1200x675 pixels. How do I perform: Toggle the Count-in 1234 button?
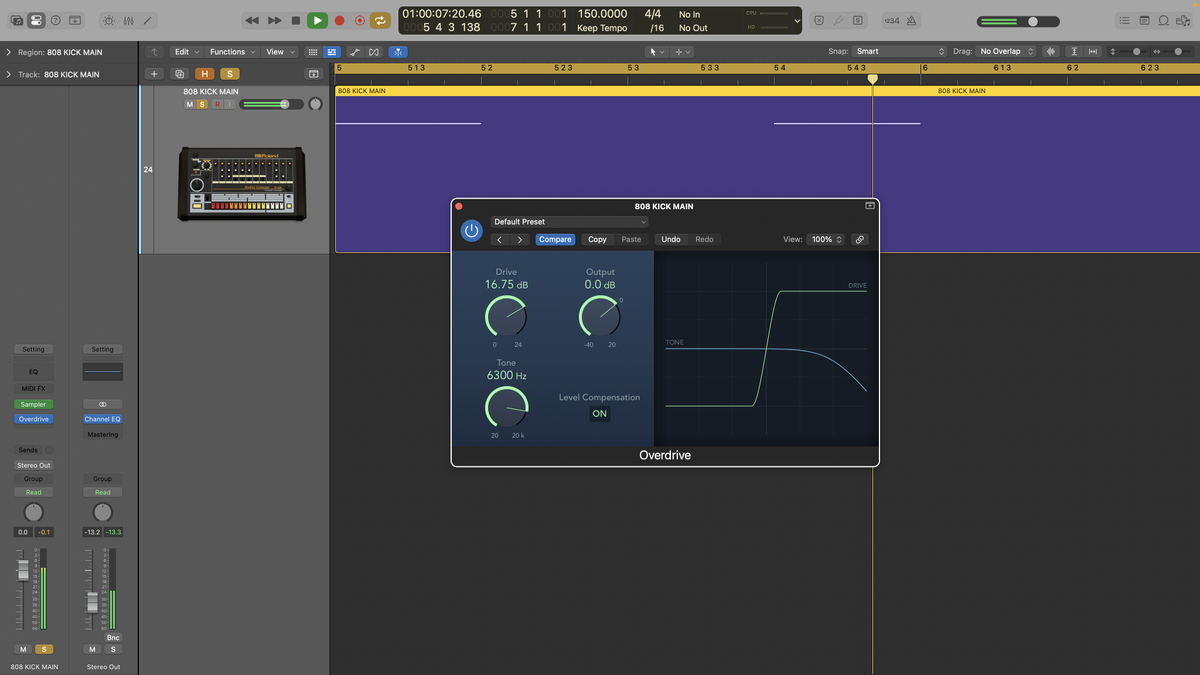[890, 20]
